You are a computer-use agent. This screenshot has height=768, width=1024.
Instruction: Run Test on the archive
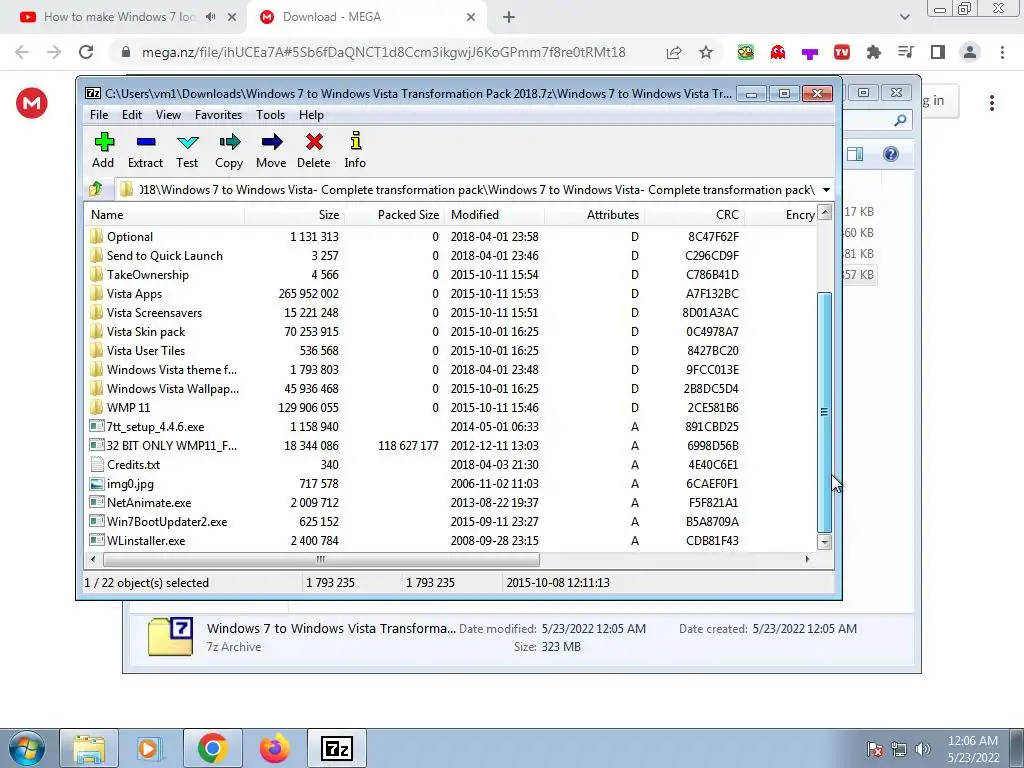pyautogui.click(x=187, y=150)
